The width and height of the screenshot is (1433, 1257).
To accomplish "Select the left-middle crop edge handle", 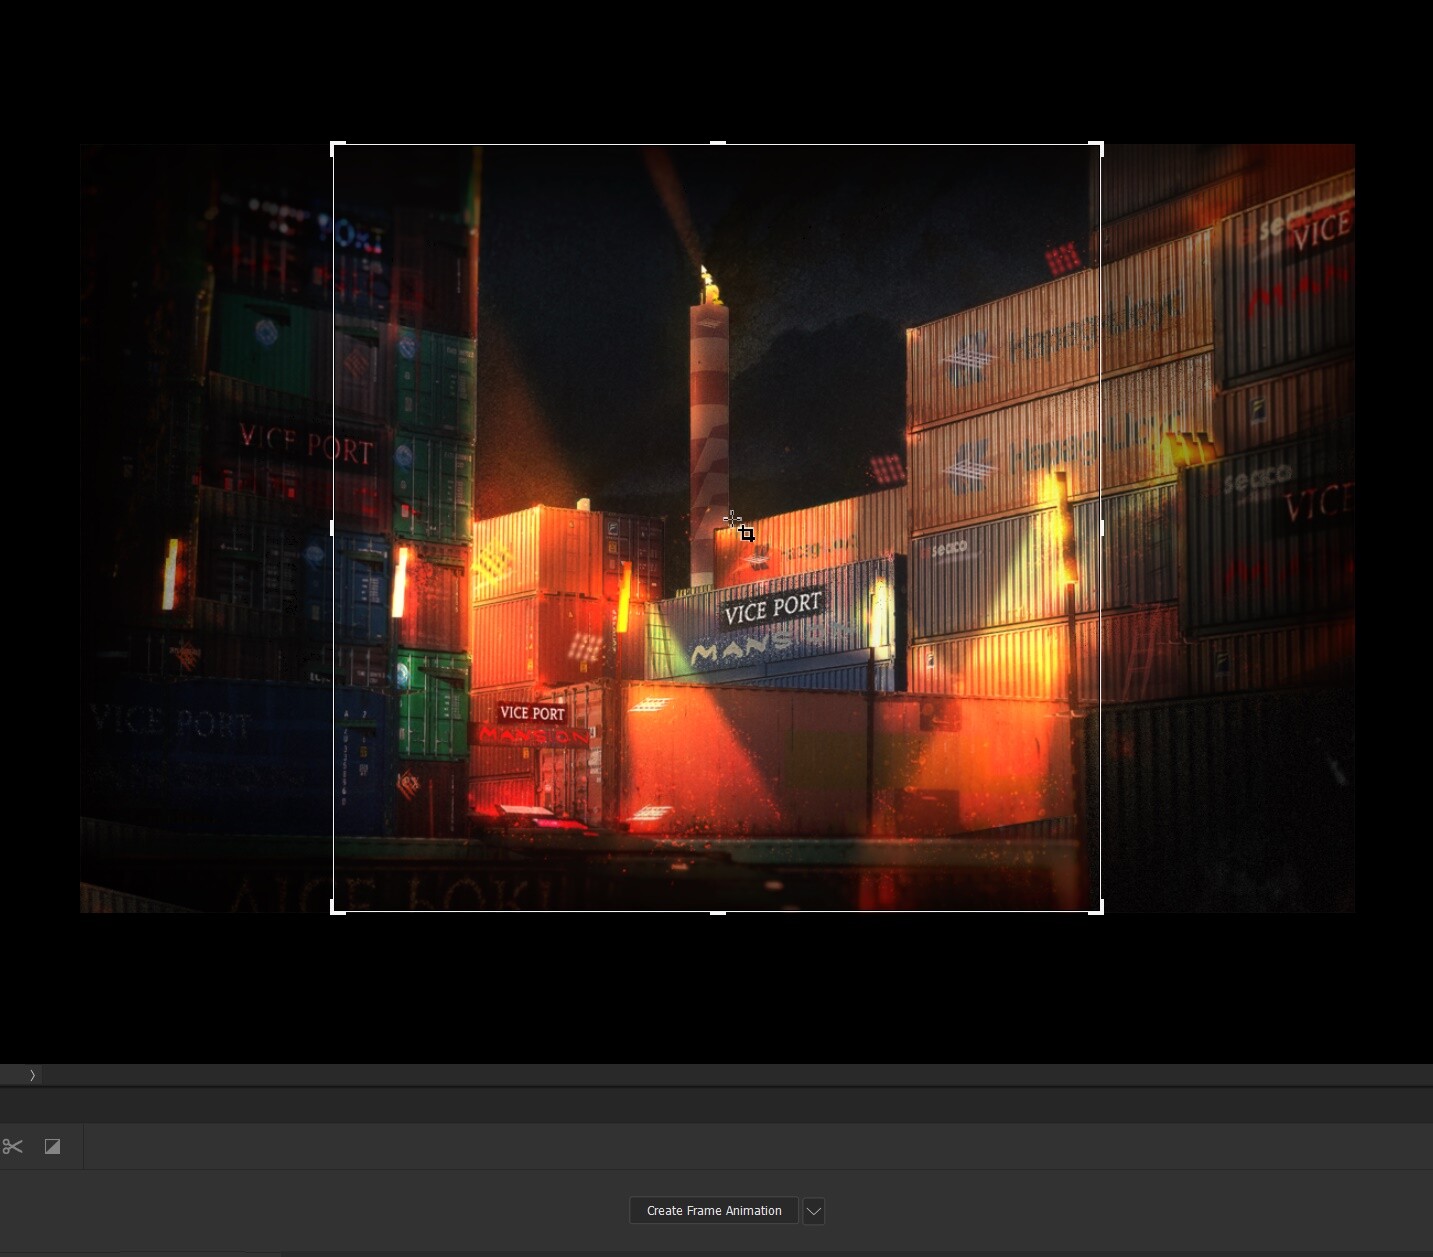I will pos(333,528).
